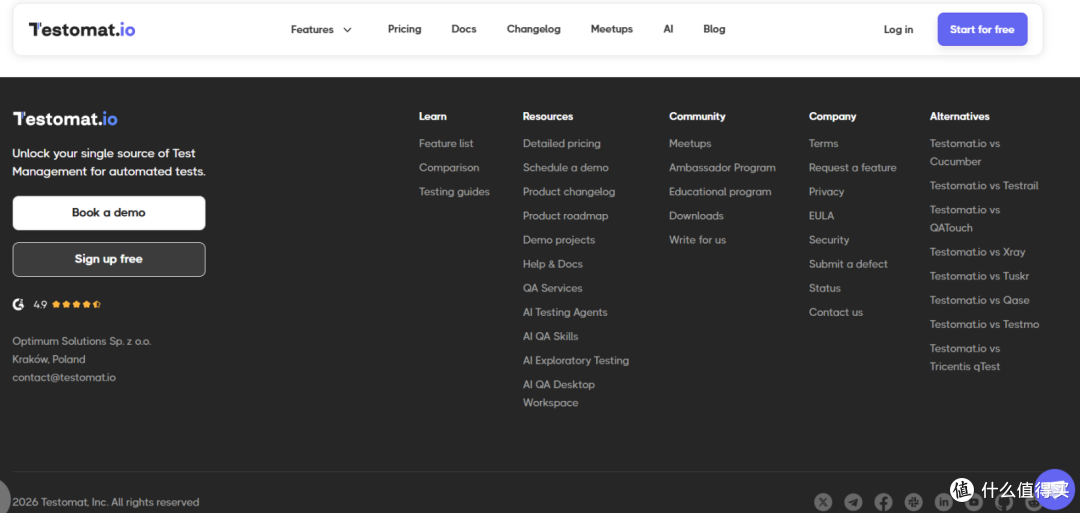1080x513 pixels.
Task: Open the X (Twitter) social icon
Action: tap(823, 503)
